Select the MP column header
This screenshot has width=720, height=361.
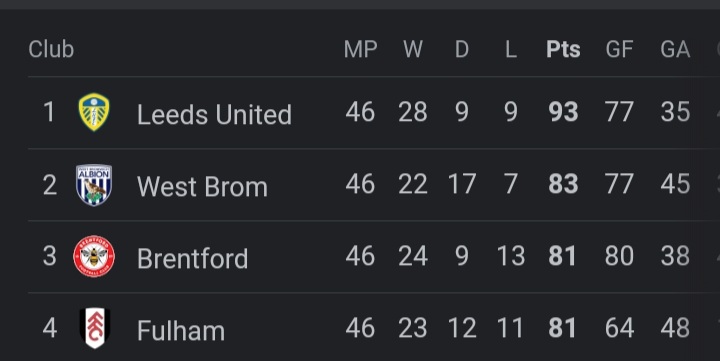tap(360, 49)
